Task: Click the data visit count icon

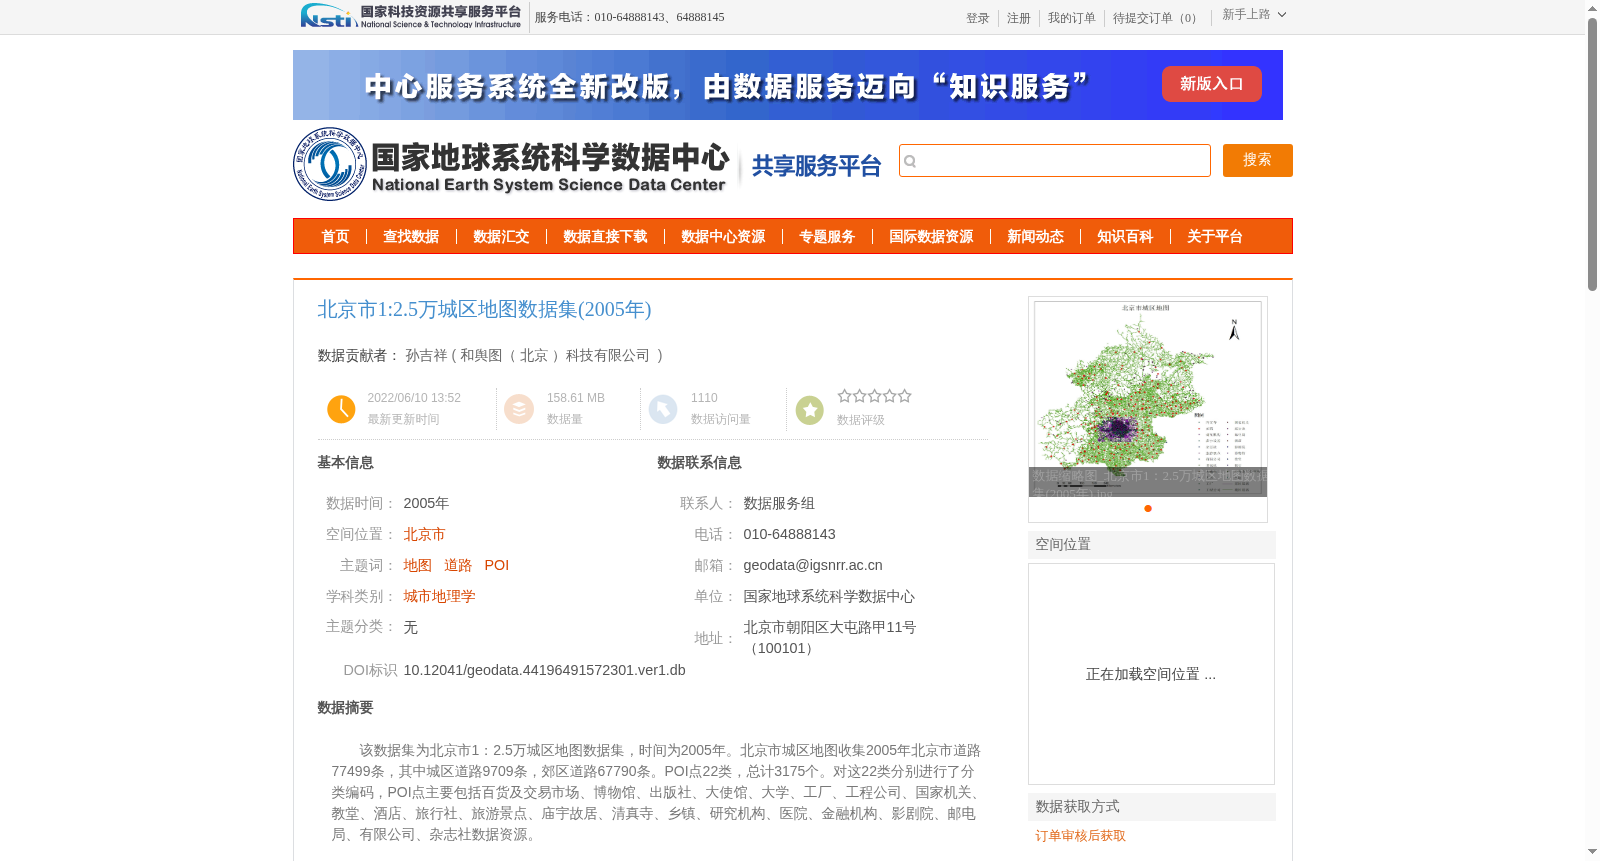Action: [x=663, y=409]
